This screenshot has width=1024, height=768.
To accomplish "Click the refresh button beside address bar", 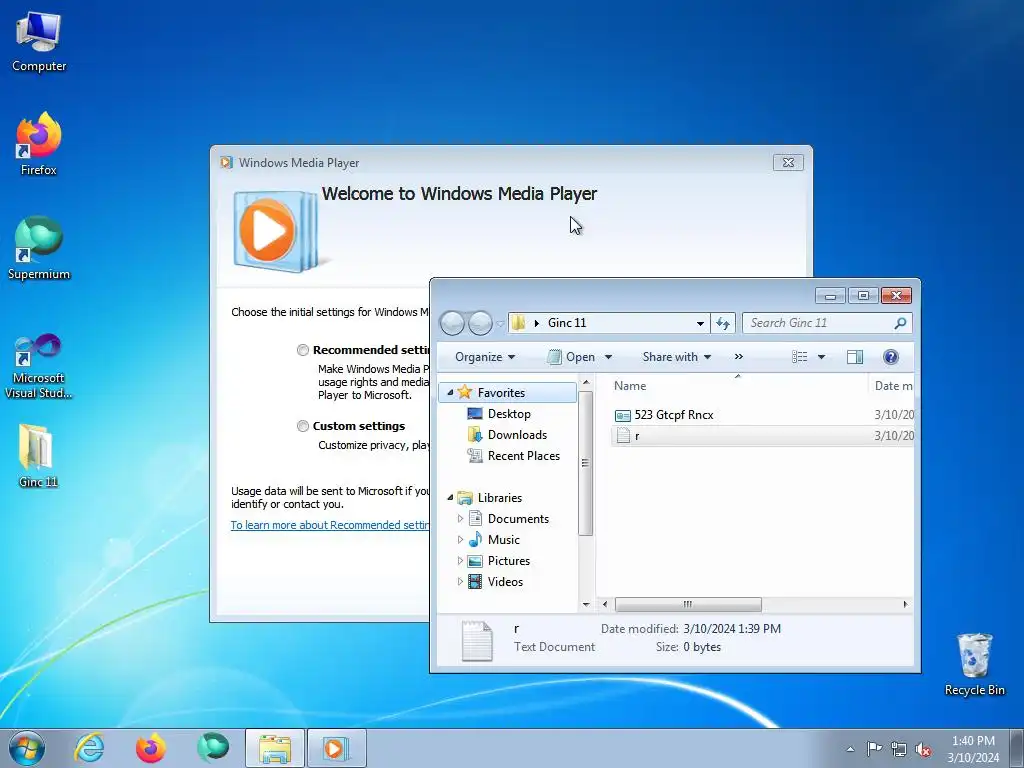I will pyautogui.click(x=723, y=323).
